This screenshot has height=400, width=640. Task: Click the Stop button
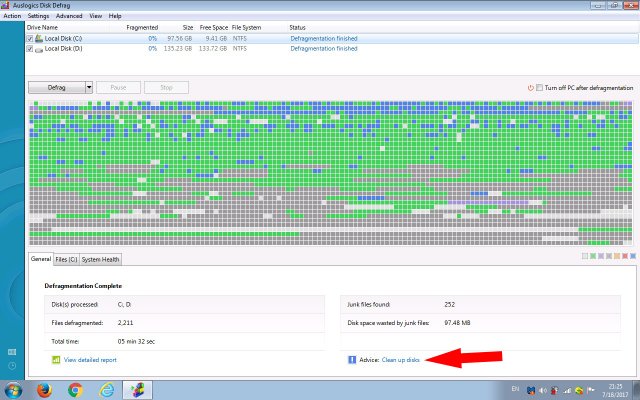pos(167,87)
